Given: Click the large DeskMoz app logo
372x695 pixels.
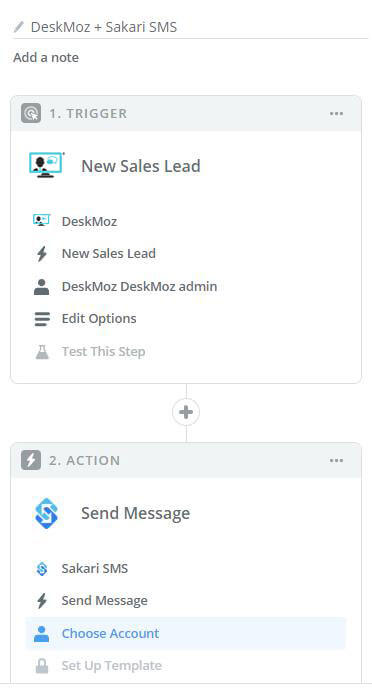Looking at the screenshot, I should click(x=46, y=165).
